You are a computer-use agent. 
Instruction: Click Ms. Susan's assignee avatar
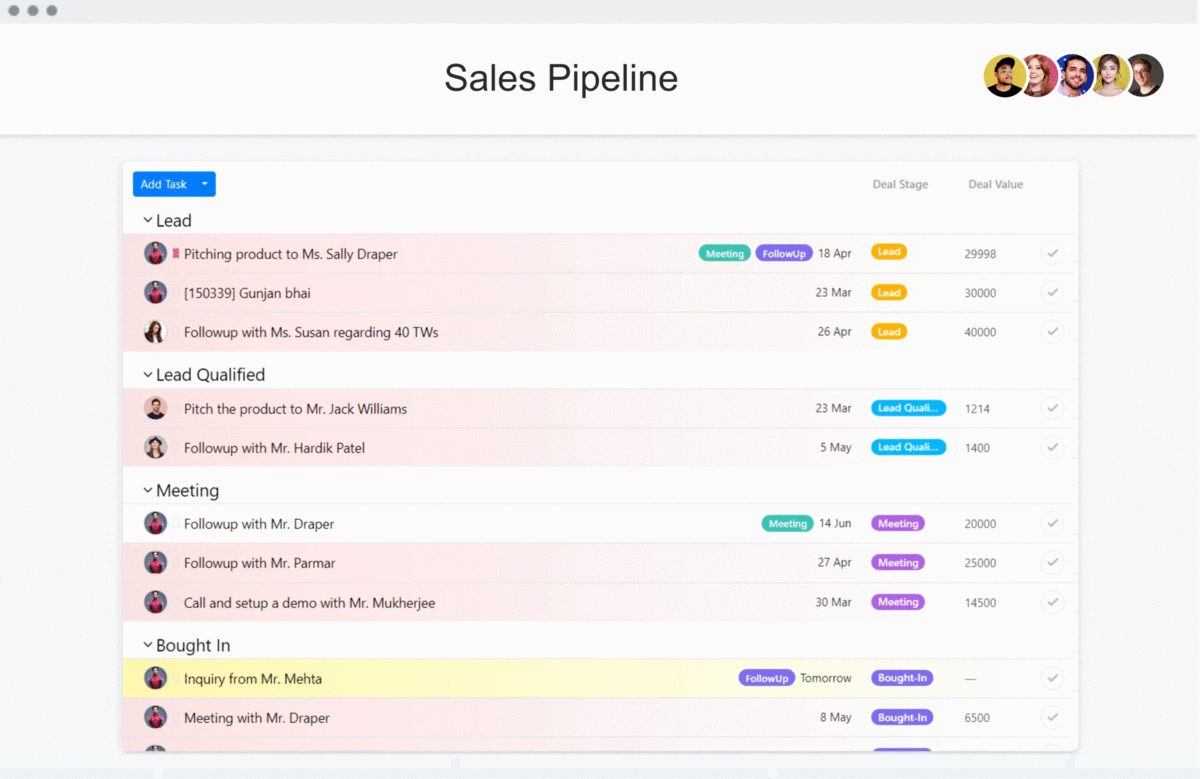tap(155, 331)
